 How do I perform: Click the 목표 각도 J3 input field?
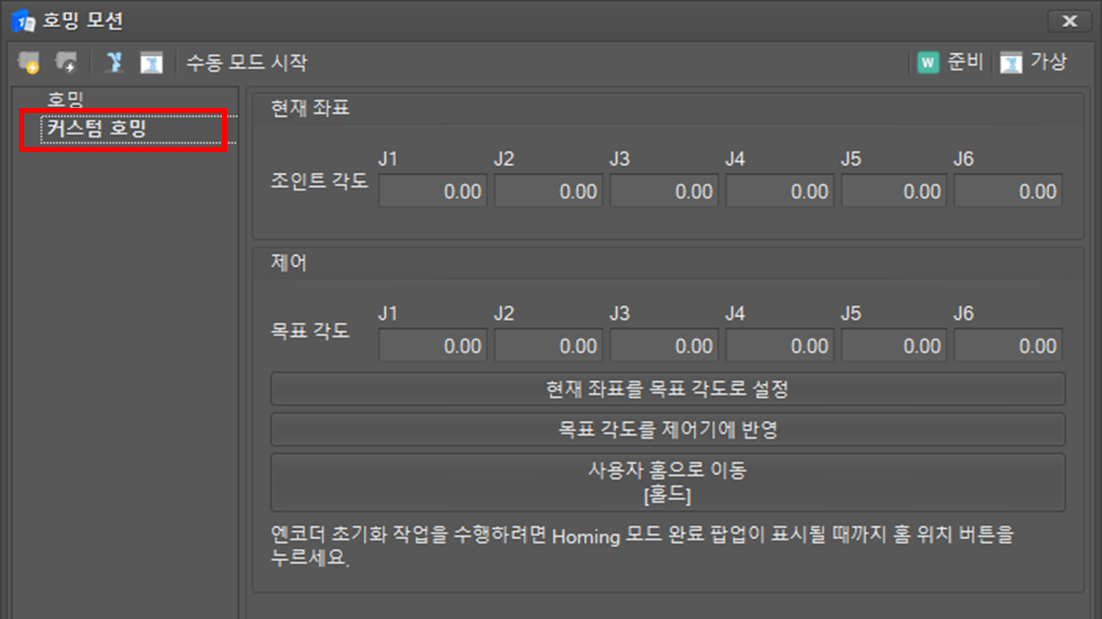tap(664, 346)
